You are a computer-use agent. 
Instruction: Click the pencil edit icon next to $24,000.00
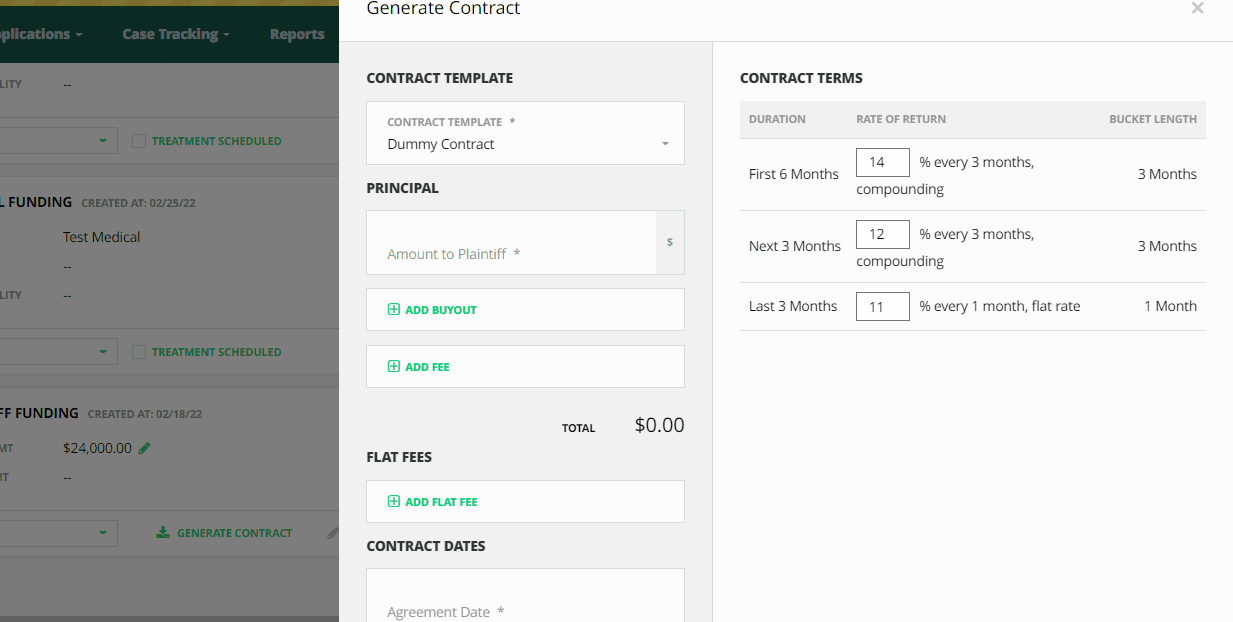pyautogui.click(x=146, y=448)
